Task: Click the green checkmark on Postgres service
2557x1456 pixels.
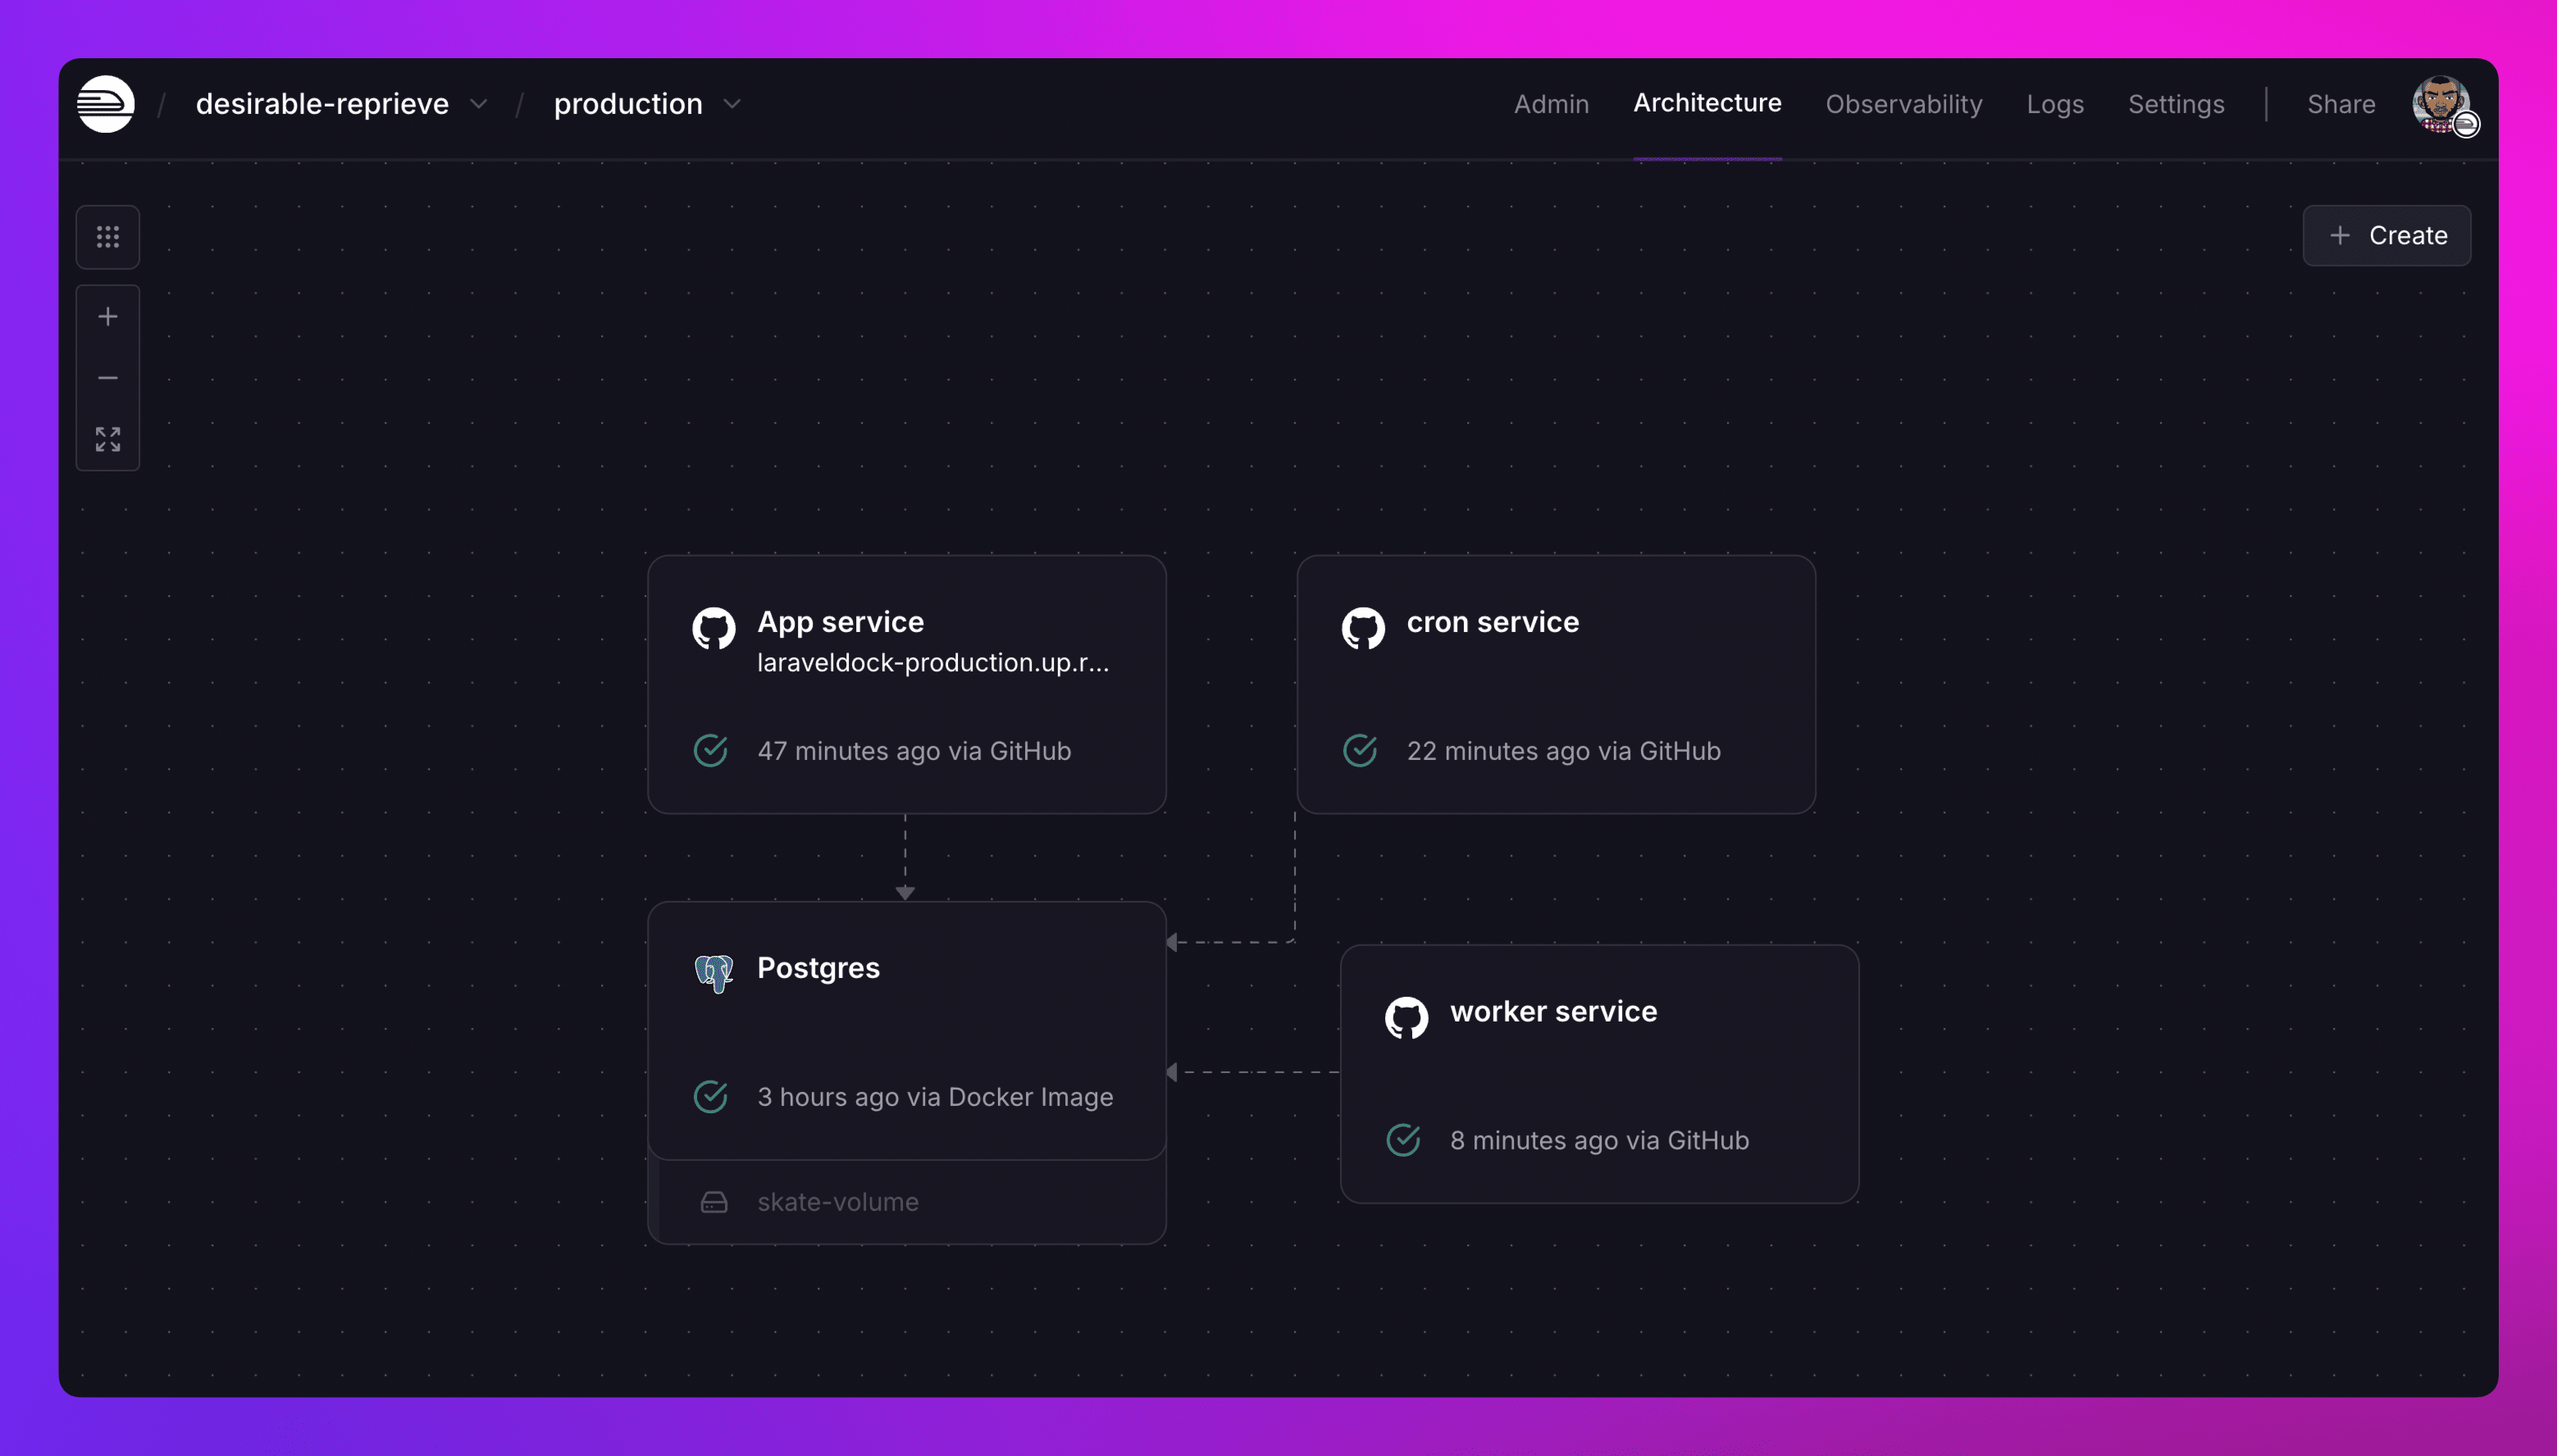Action: 713,1096
